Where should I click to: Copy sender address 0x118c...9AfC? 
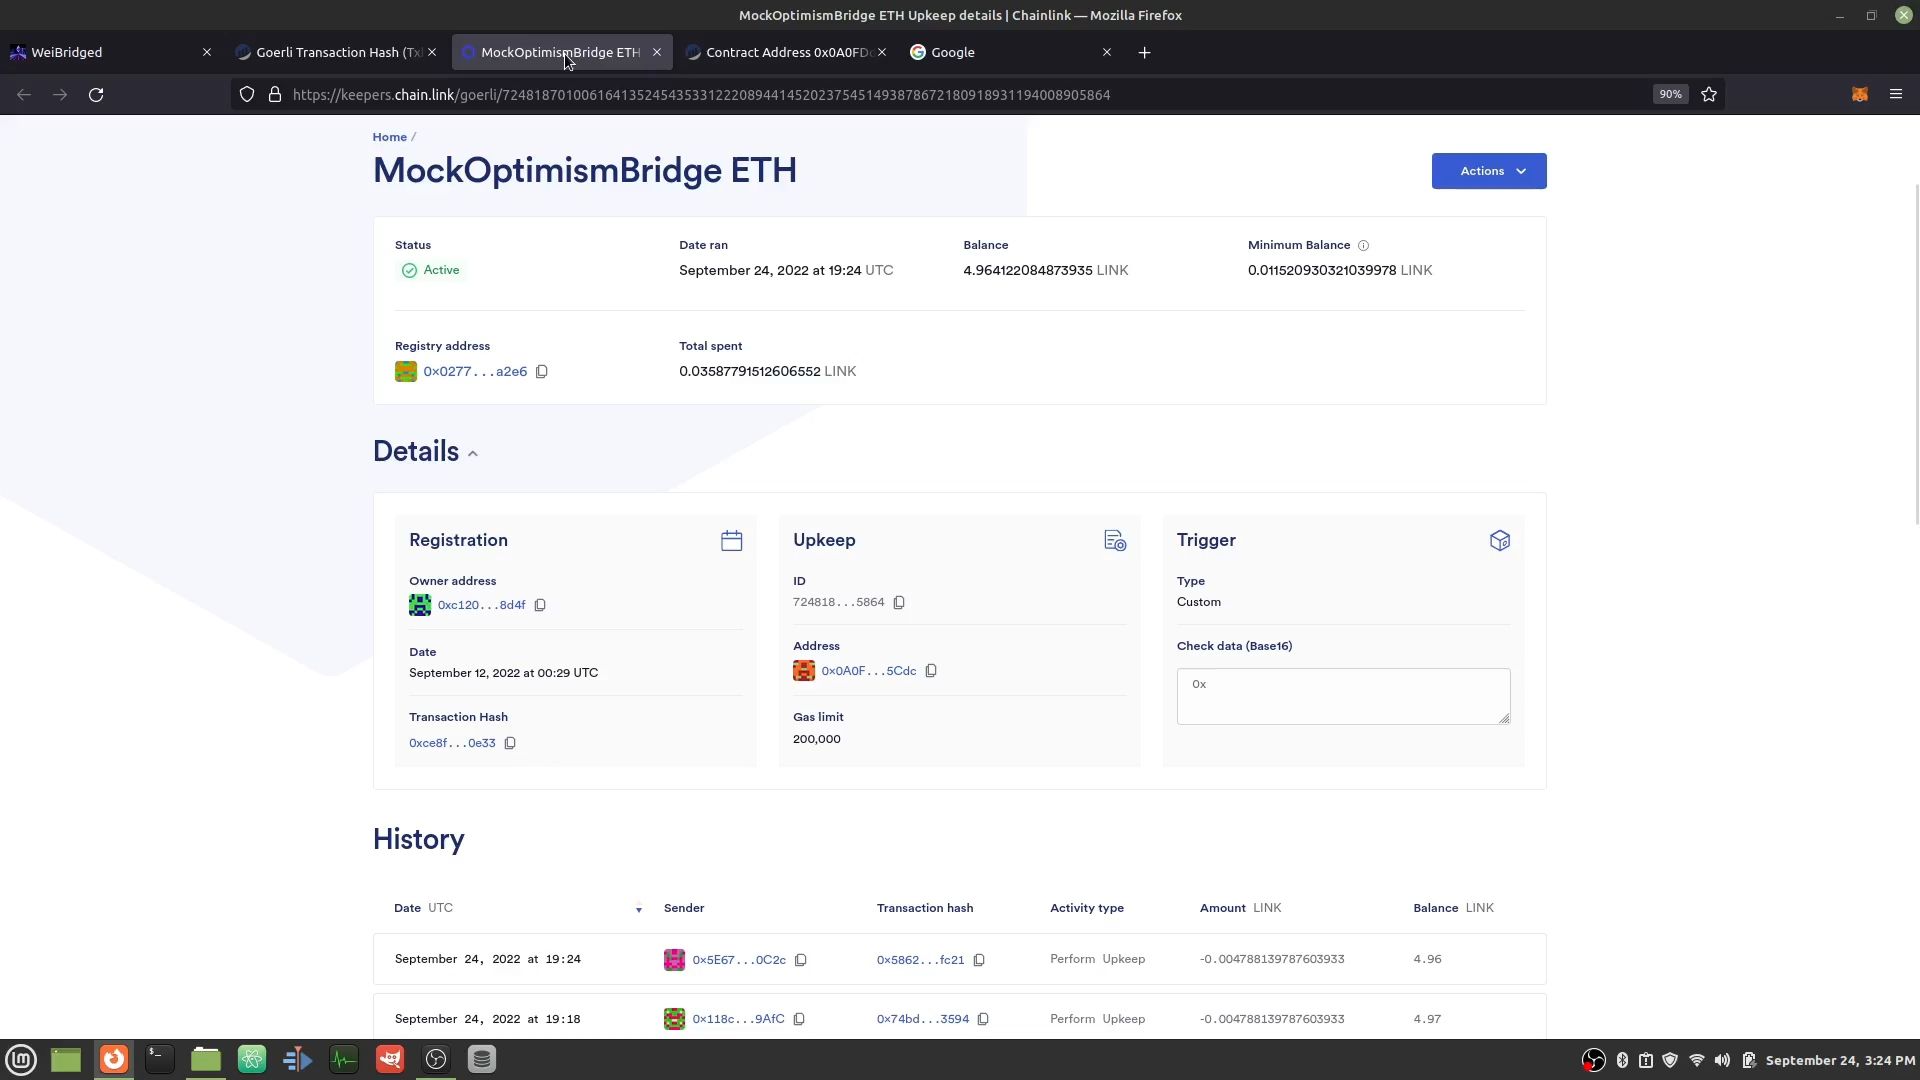coord(799,1019)
